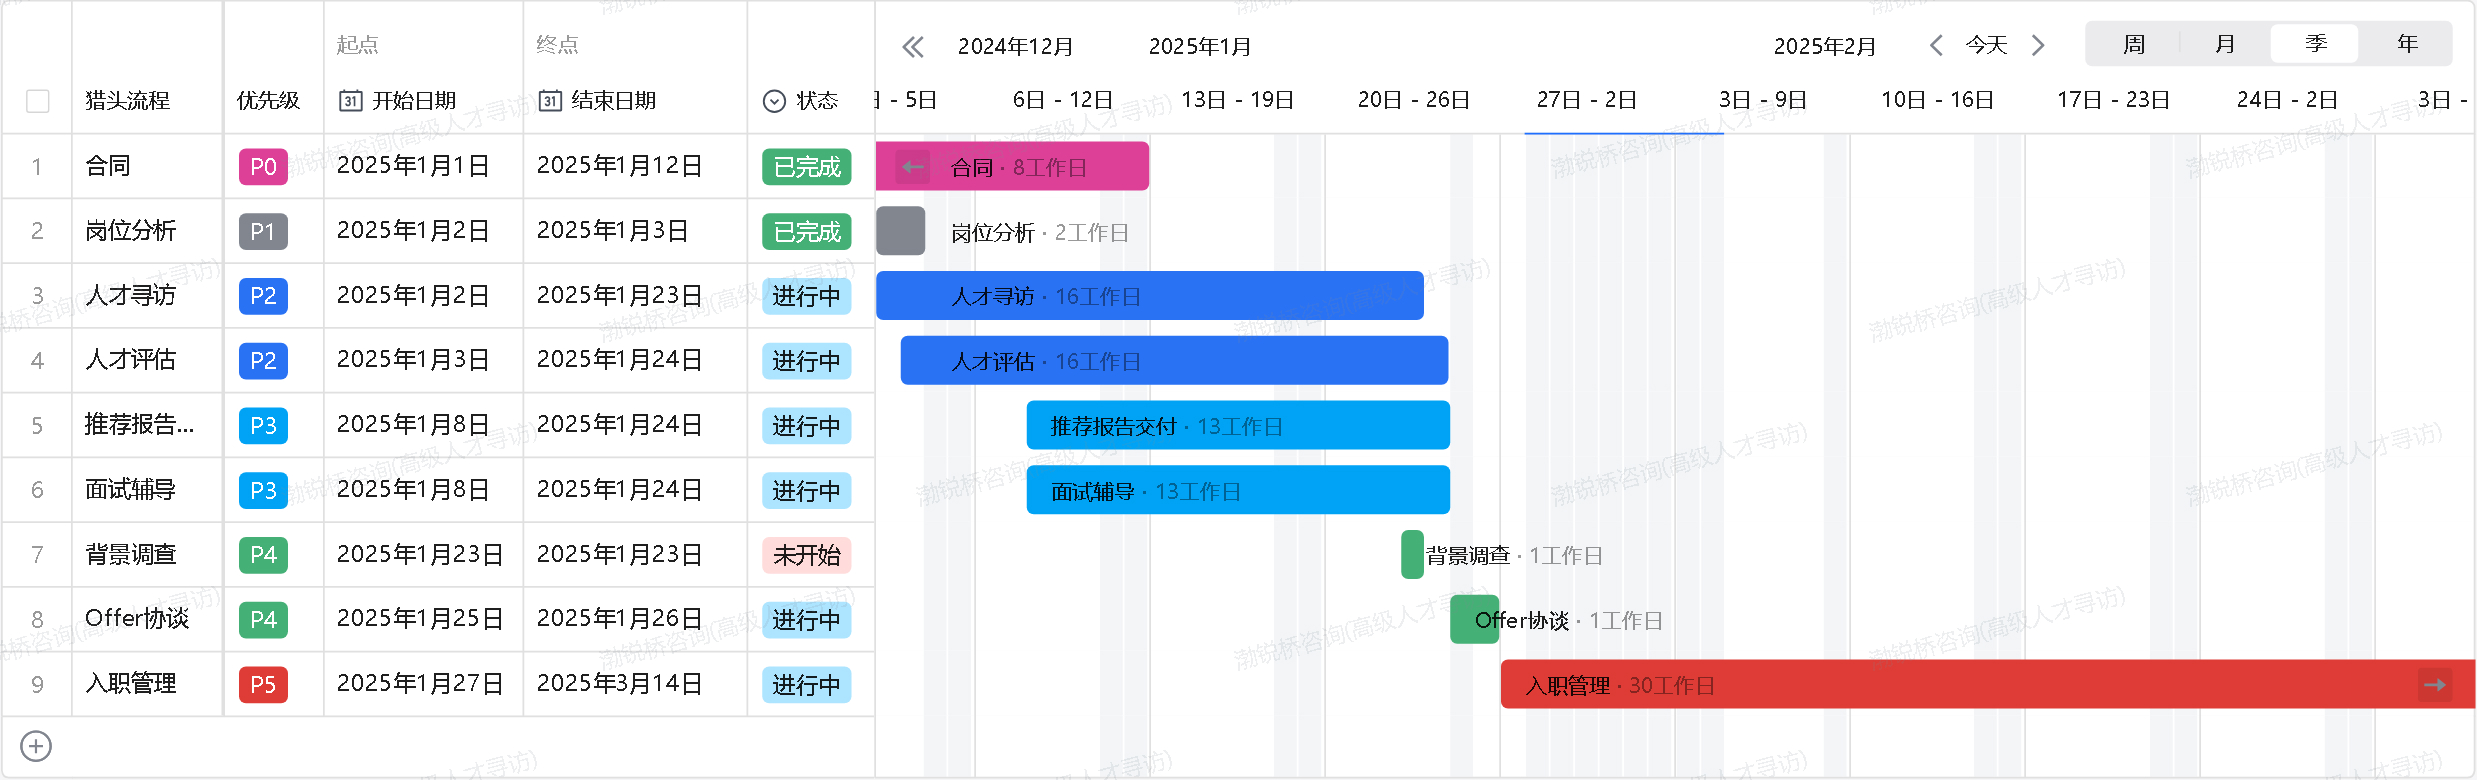Screen dimensions: 2477x780
Task: Toggle the select-all checkbox in header
Action: 38,101
